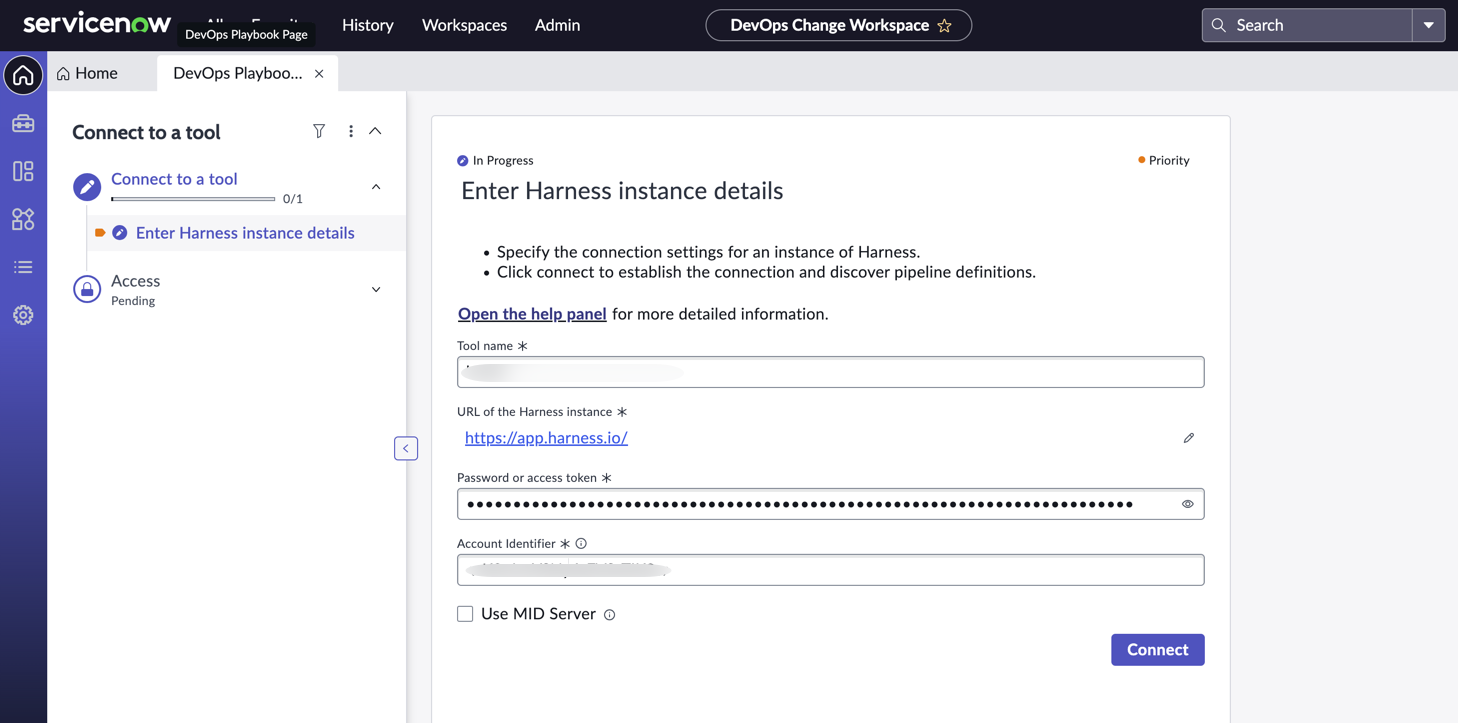Click the pencil stage icon for Connect to a tool
The height and width of the screenshot is (723, 1458).
point(87,187)
